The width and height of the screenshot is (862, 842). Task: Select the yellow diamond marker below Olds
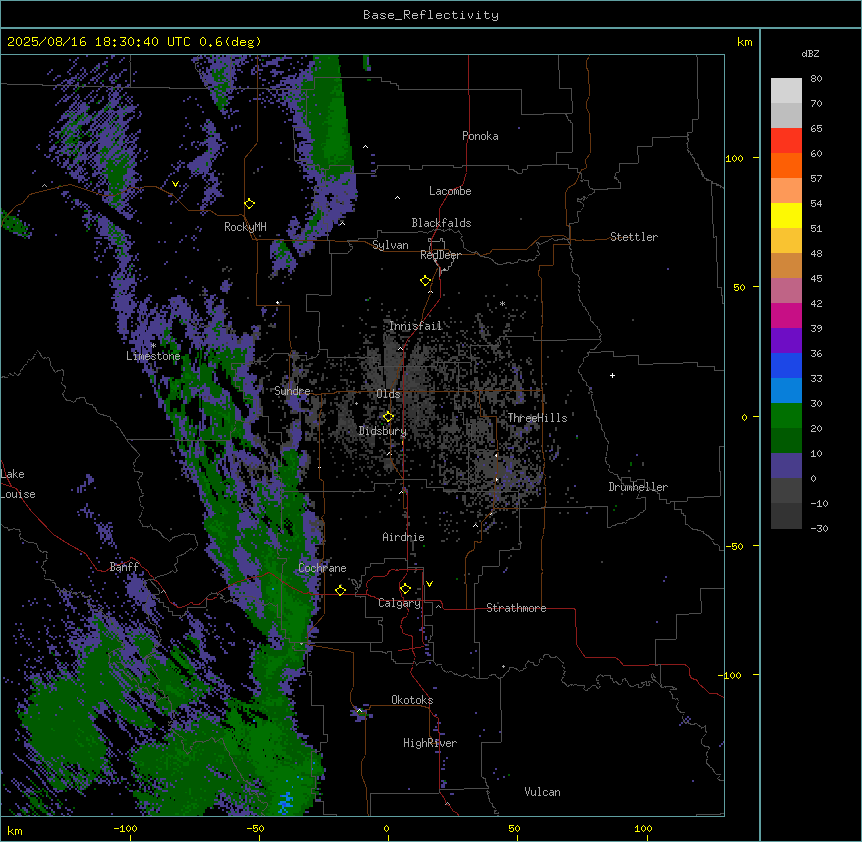pos(388,417)
